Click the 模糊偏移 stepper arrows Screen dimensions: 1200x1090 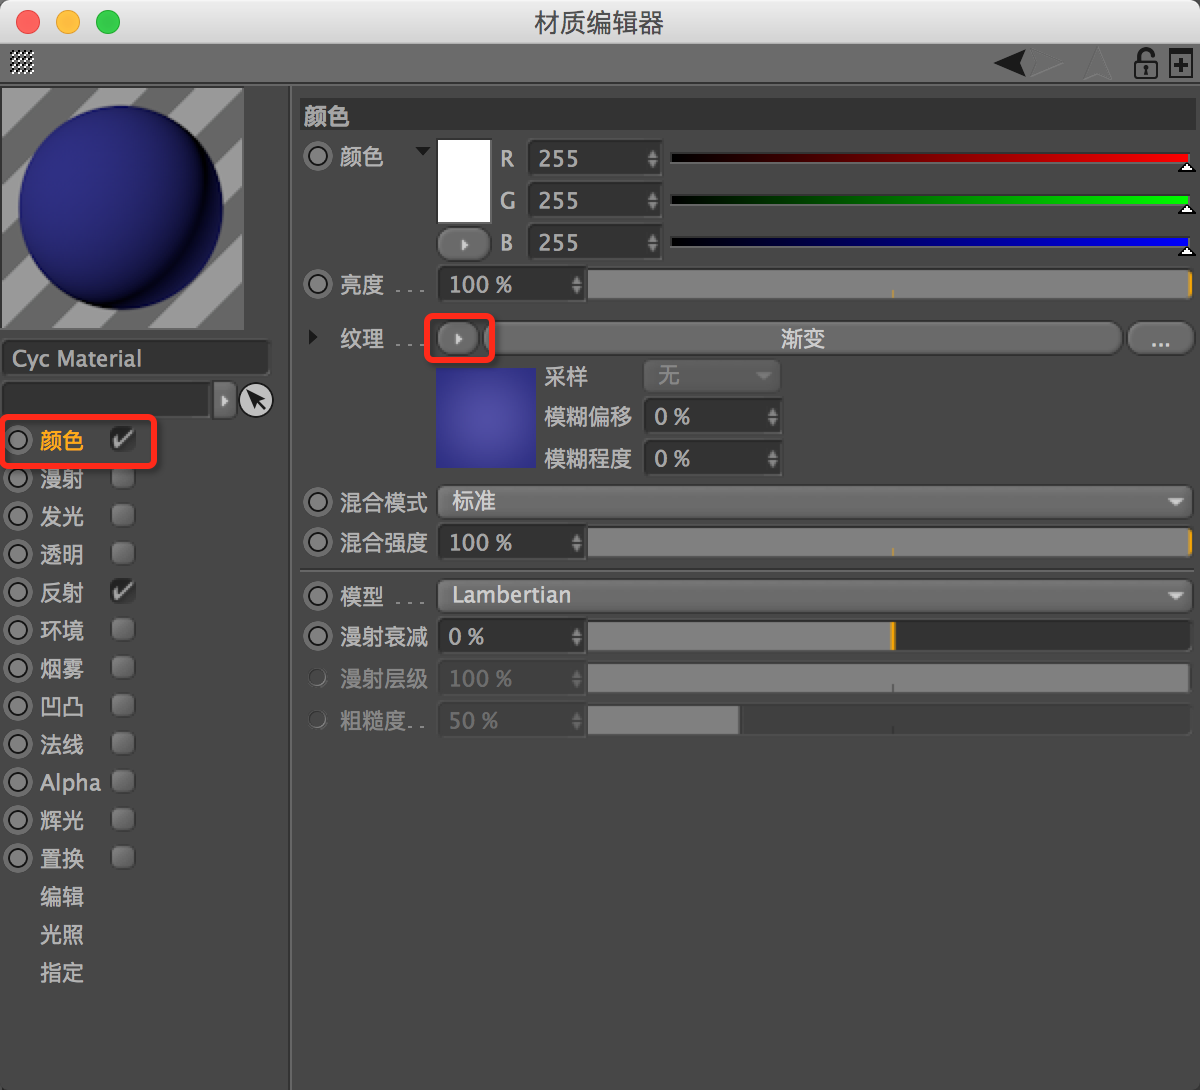772,417
